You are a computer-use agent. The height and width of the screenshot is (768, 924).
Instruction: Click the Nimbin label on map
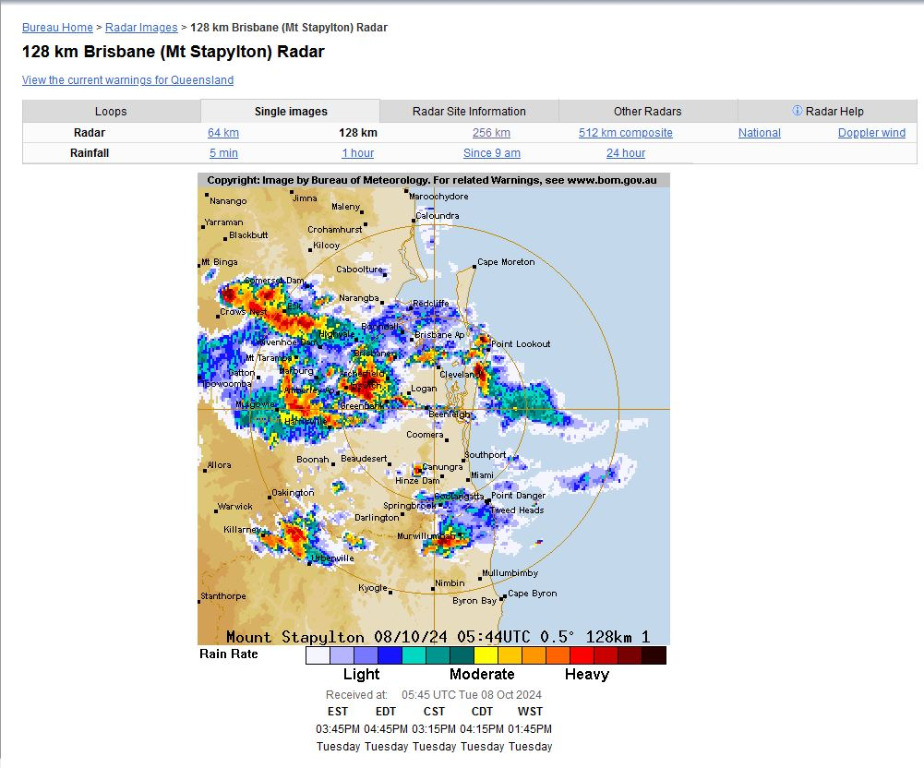[450, 583]
